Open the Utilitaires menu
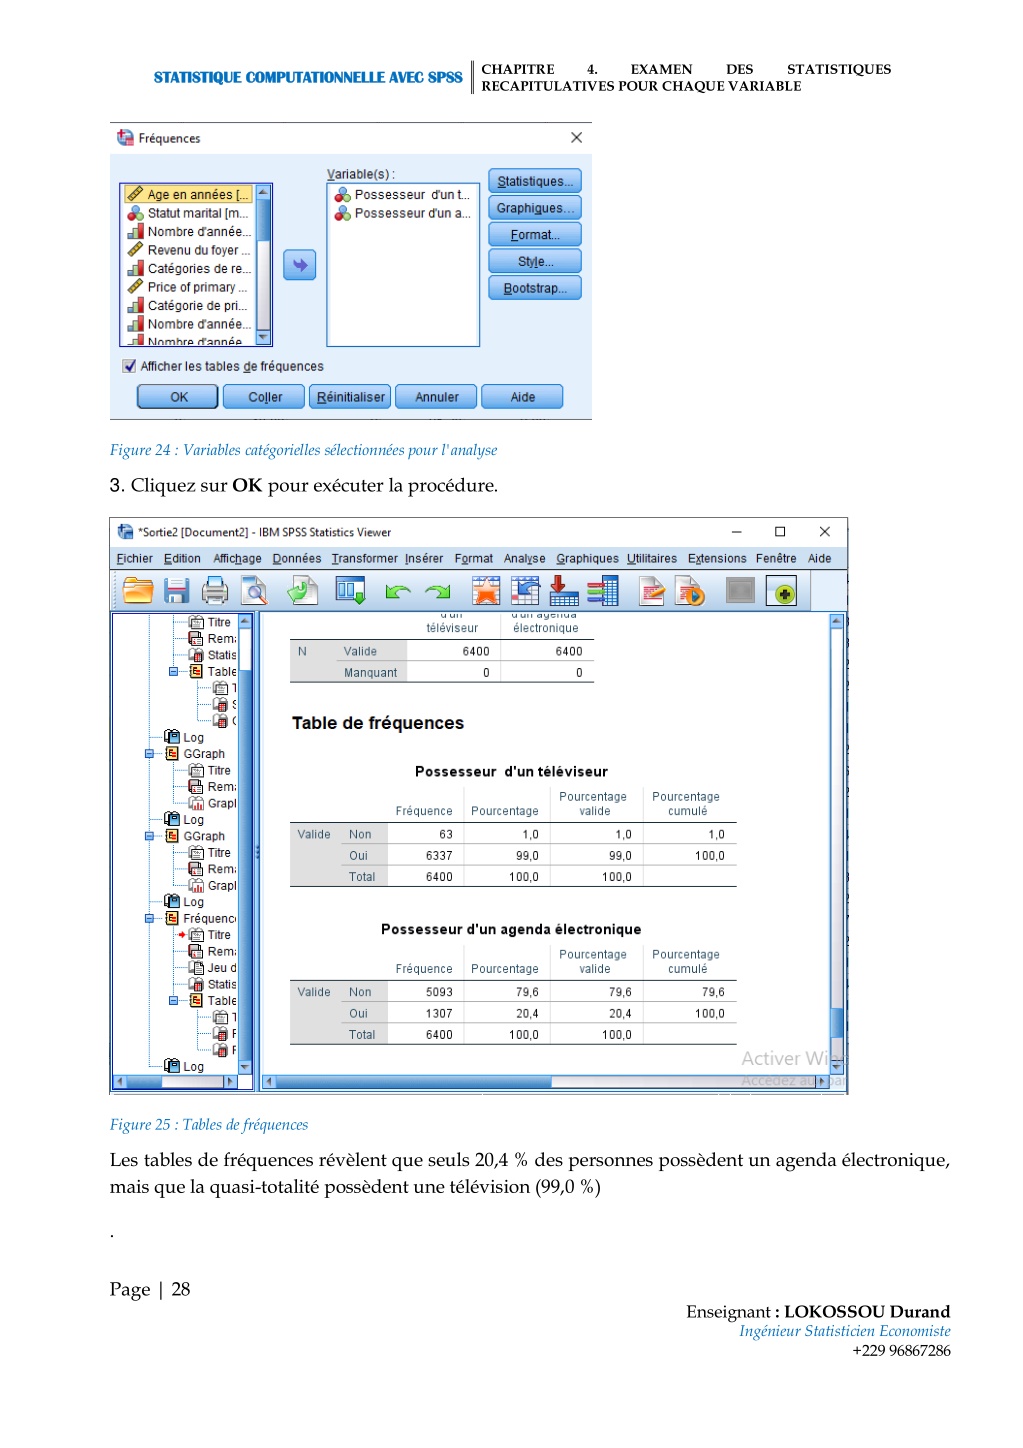 (x=652, y=559)
